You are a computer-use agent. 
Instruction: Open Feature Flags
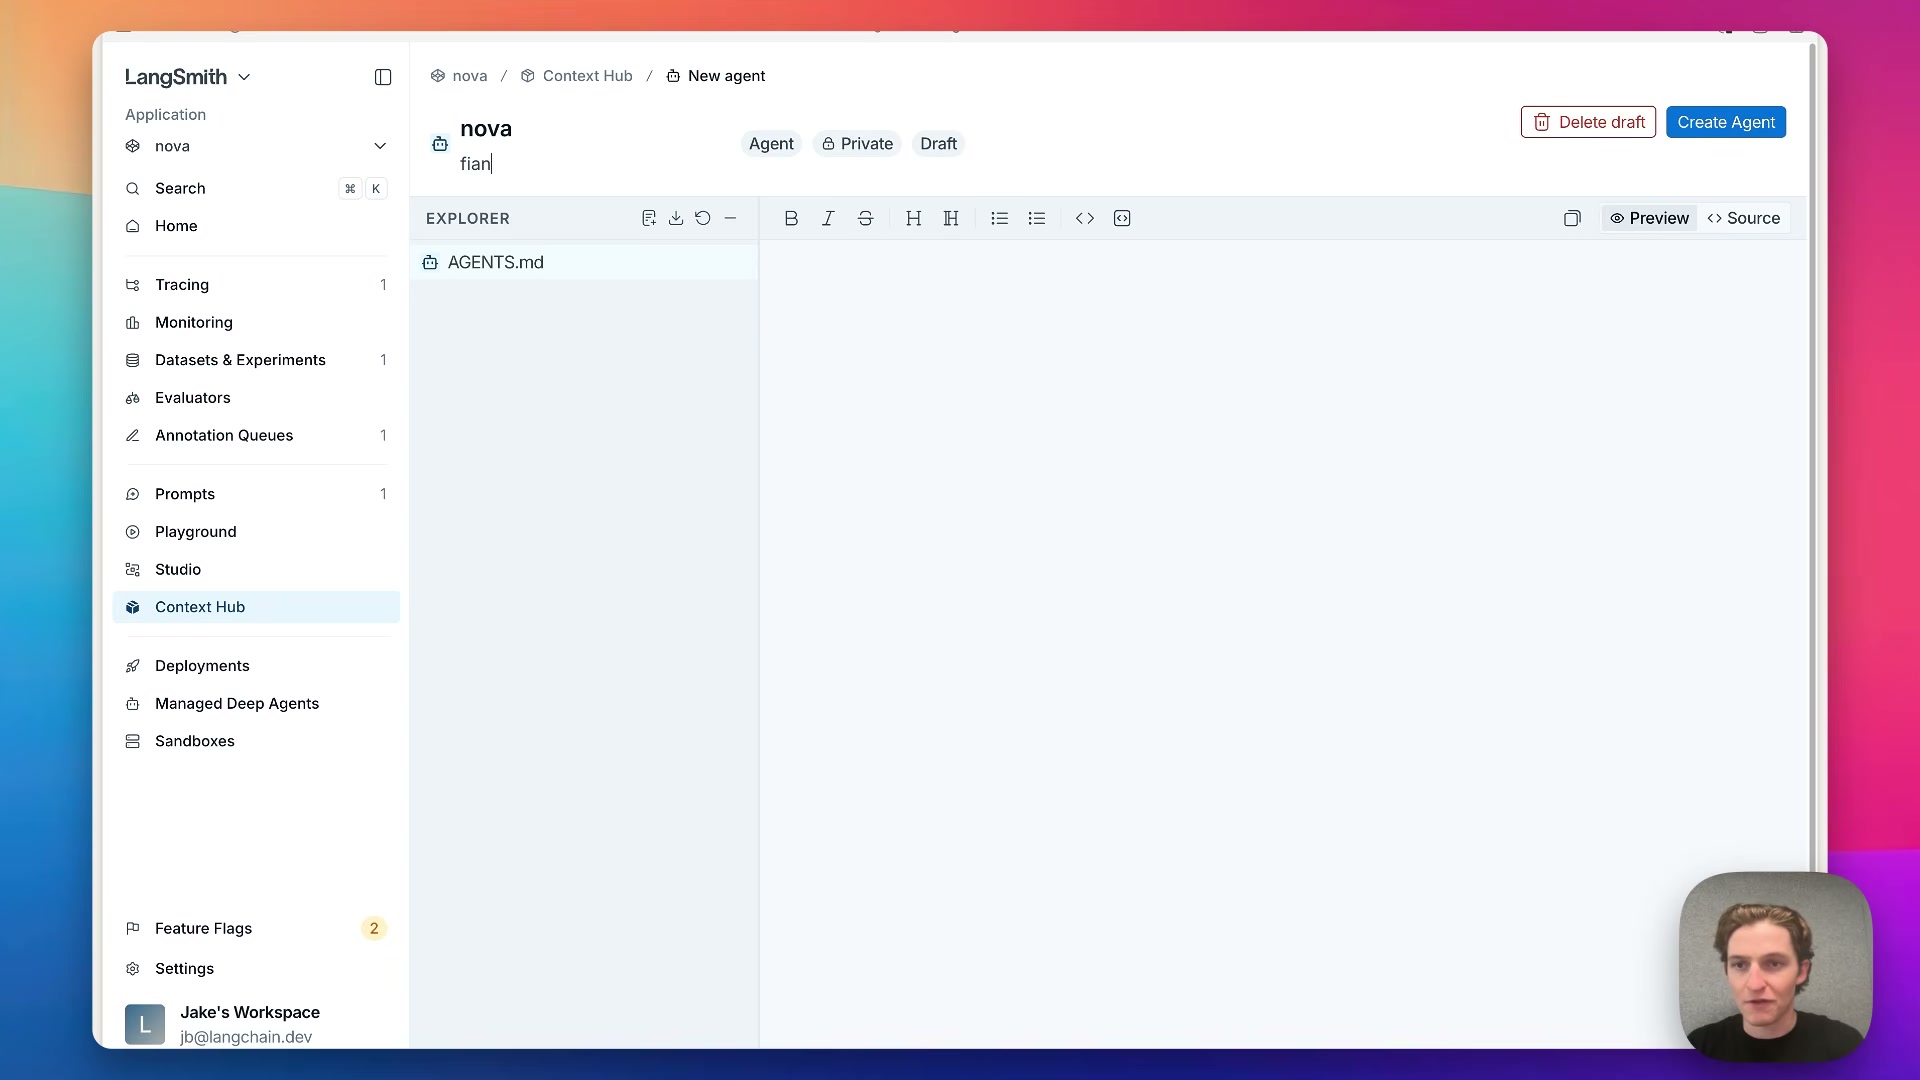256,928
